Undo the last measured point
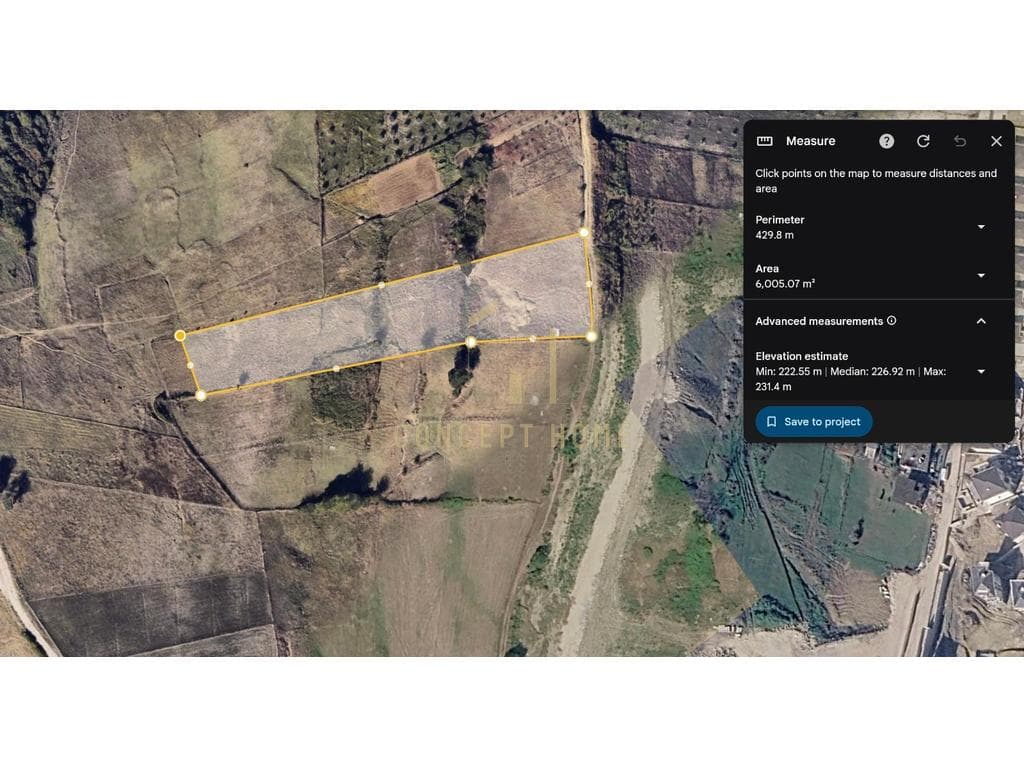The width and height of the screenshot is (1024, 768). coord(959,141)
